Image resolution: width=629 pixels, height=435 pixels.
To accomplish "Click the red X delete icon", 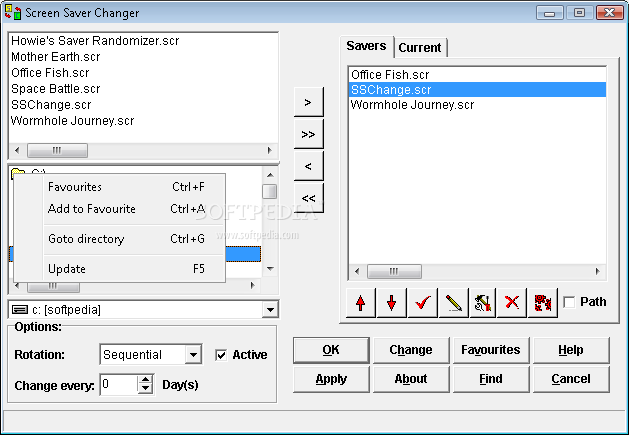I will (x=511, y=303).
